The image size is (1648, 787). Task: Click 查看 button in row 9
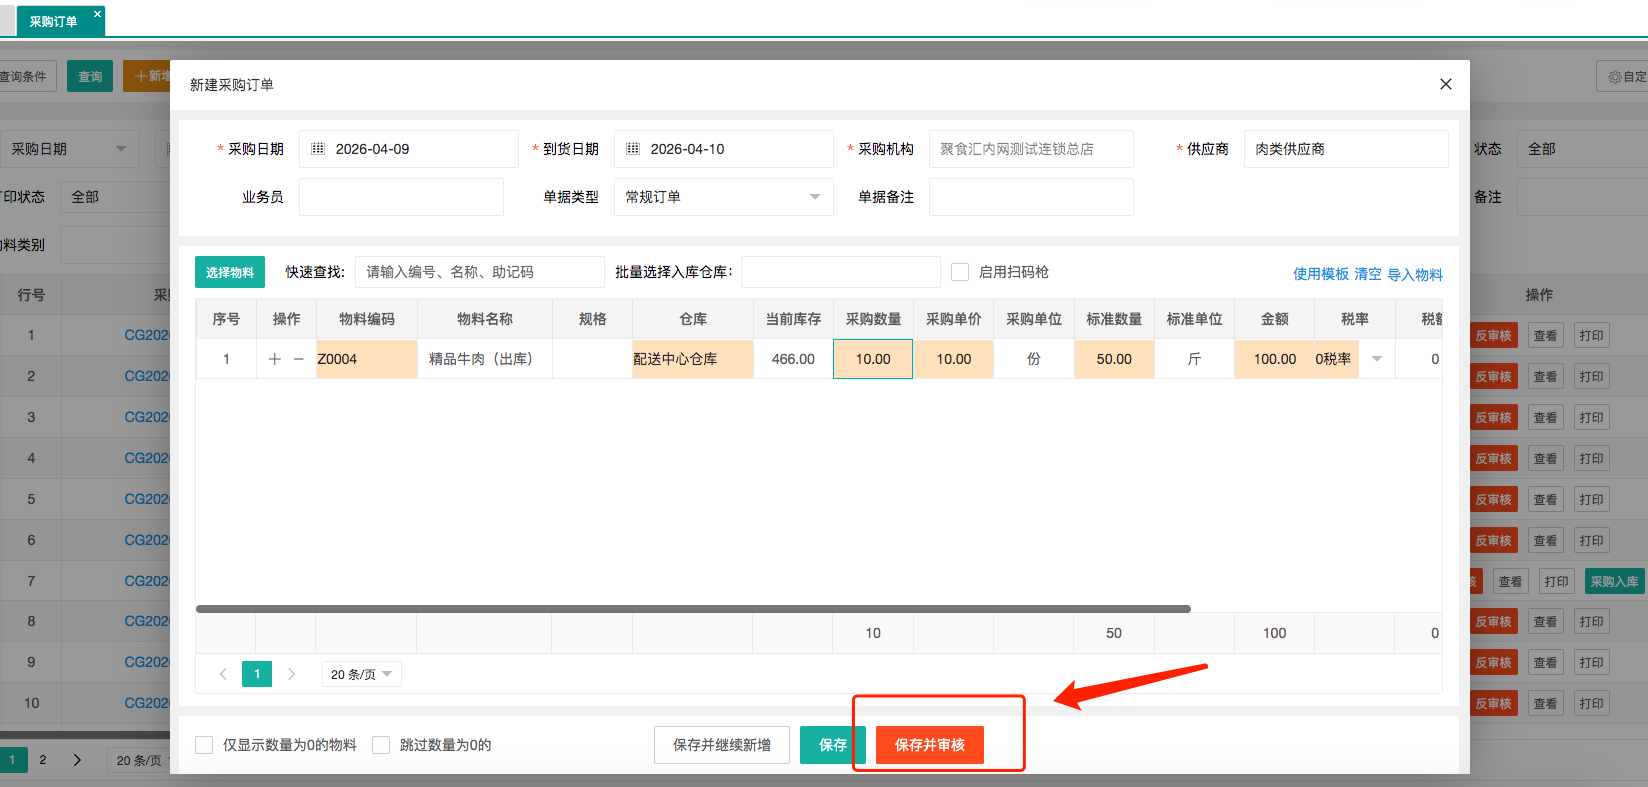[1545, 662]
